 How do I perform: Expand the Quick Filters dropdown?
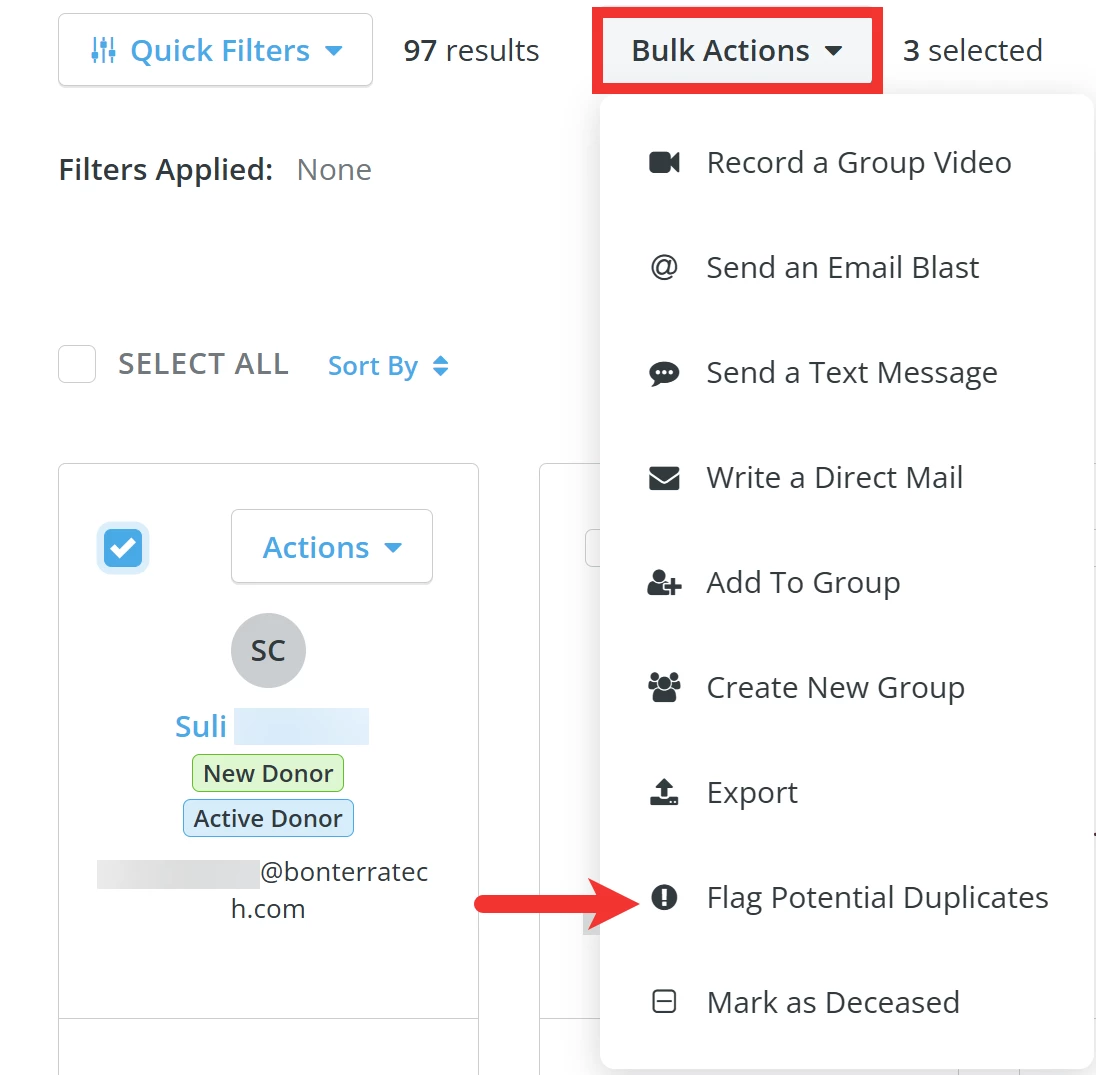(214, 50)
